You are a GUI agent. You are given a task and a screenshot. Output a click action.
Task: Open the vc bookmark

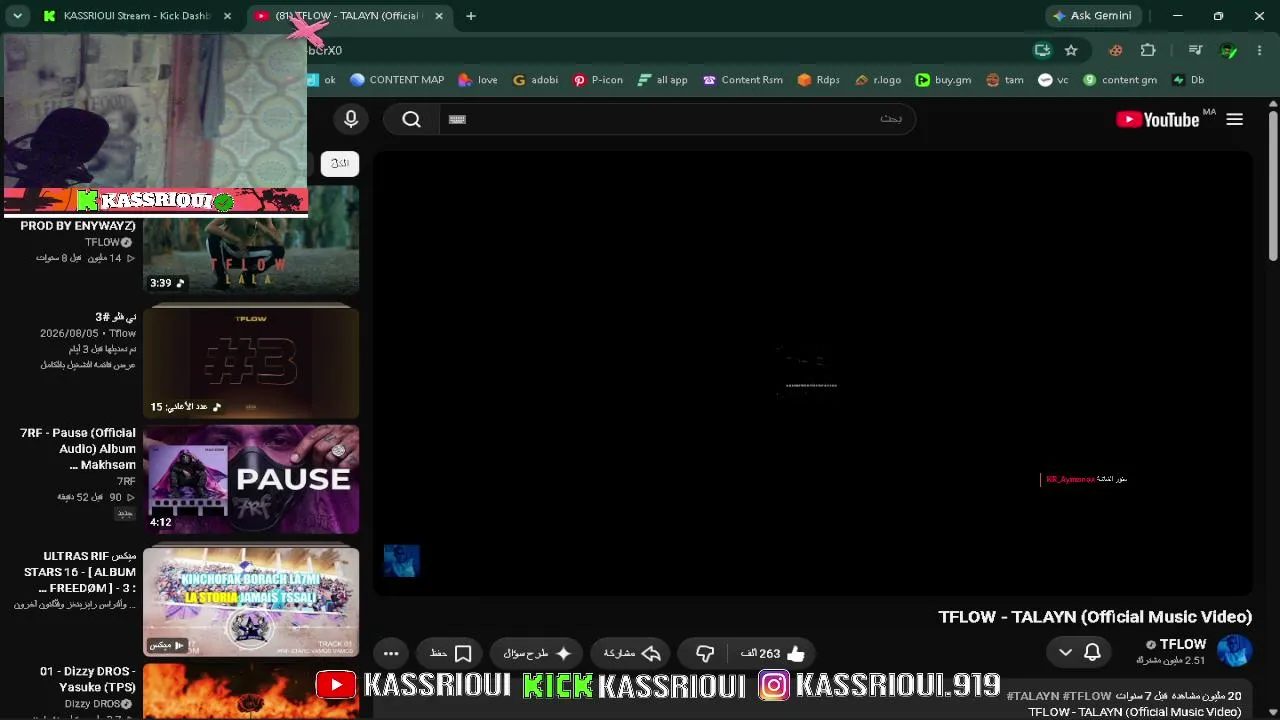point(1054,80)
